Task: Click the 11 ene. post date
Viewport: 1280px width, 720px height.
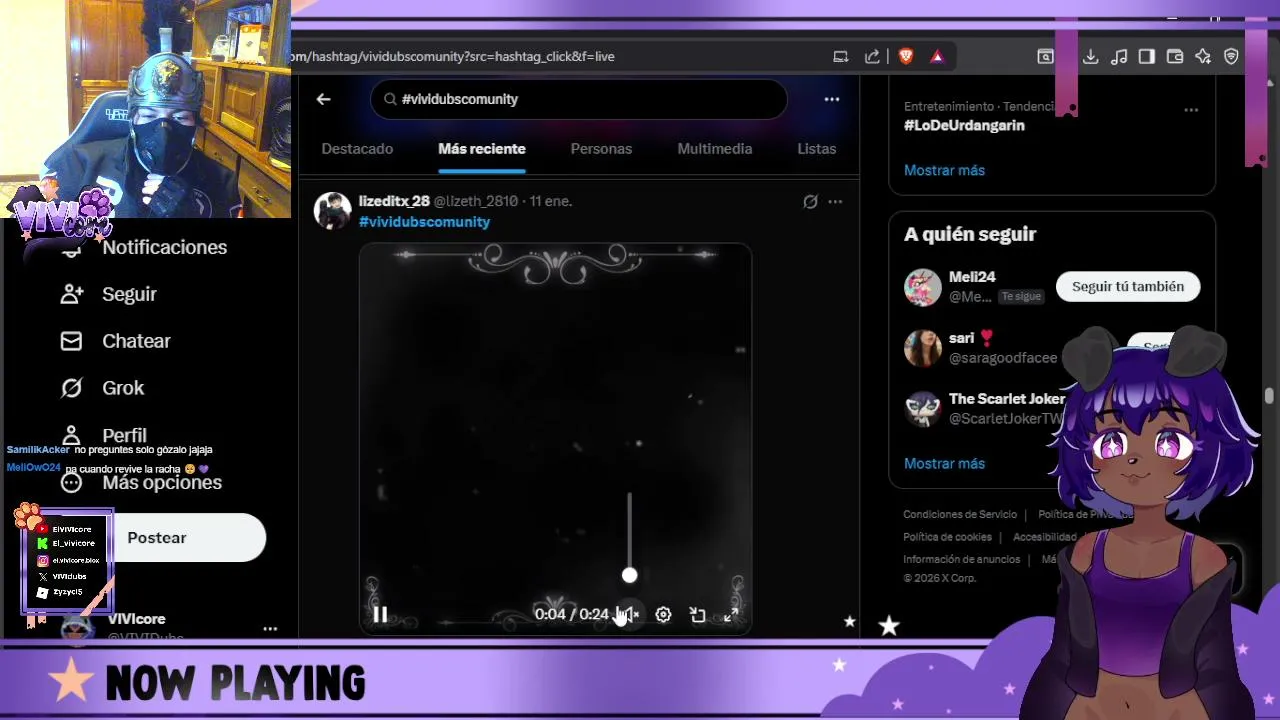Action: [x=551, y=201]
